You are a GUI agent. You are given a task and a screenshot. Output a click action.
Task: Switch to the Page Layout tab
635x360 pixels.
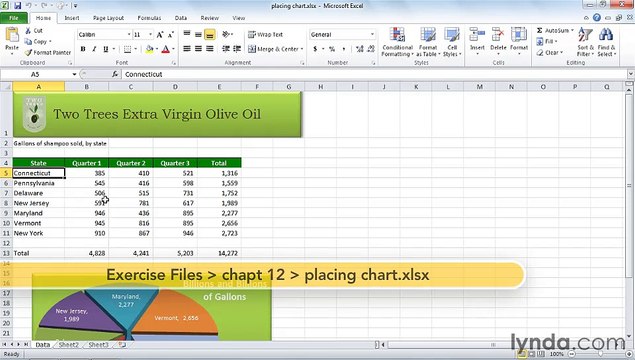pos(109,18)
